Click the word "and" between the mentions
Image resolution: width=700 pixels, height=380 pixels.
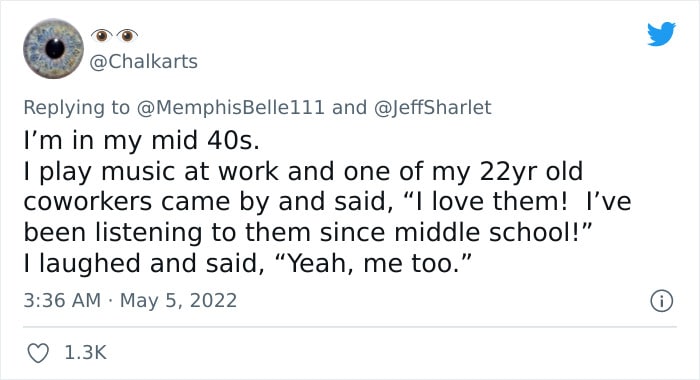tap(349, 107)
